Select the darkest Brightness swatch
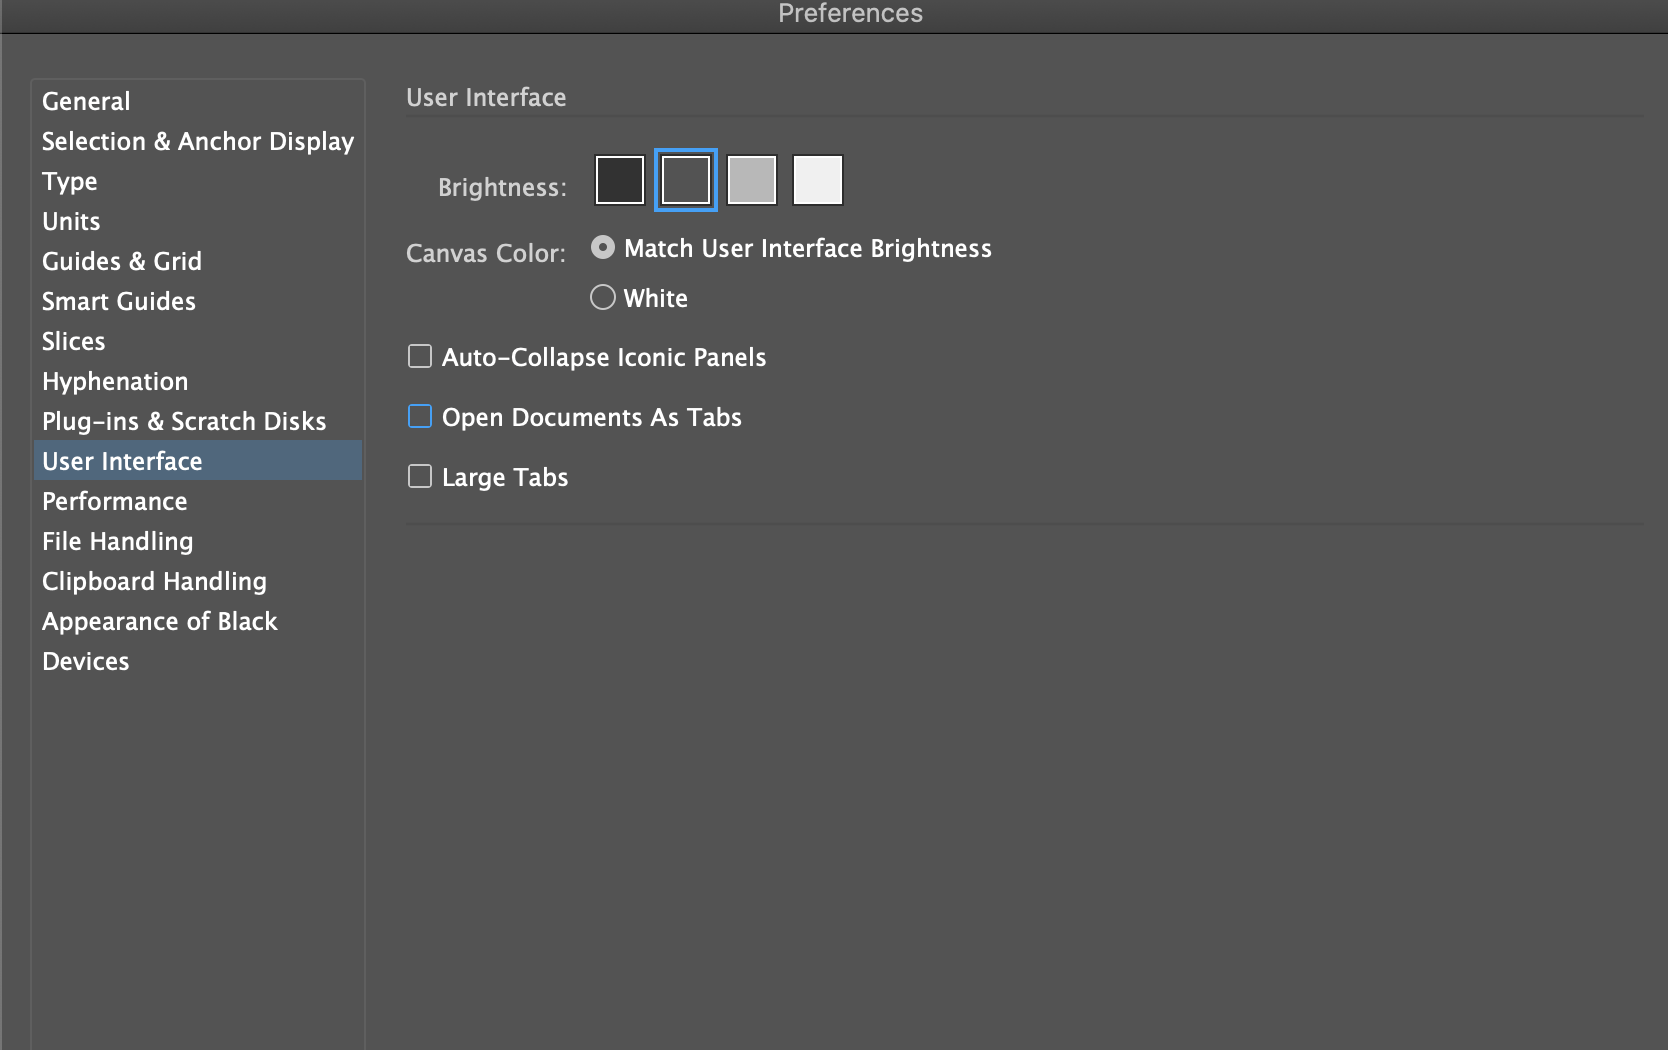1668x1050 pixels. [x=619, y=180]
